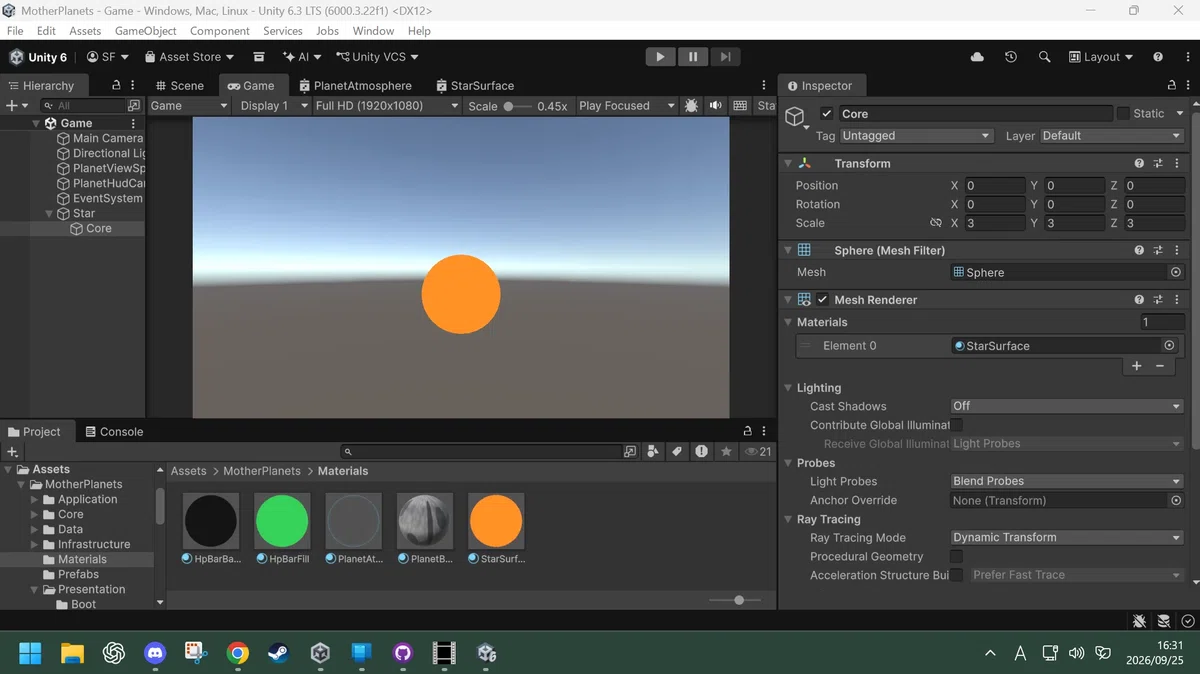Open the Tag dropdown showing Untagged
The width and height of the screenshot is (1200, 674).
tap(916, 136)
